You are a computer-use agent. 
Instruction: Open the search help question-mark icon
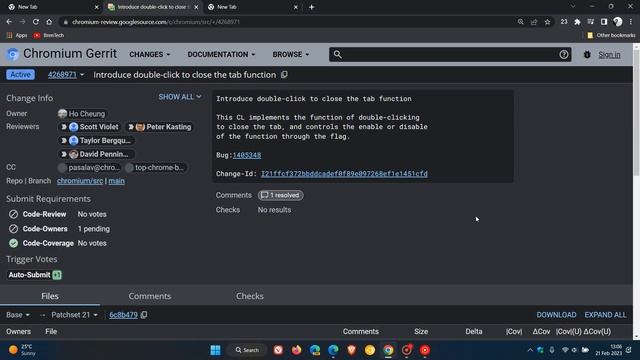tap(564, 54)
